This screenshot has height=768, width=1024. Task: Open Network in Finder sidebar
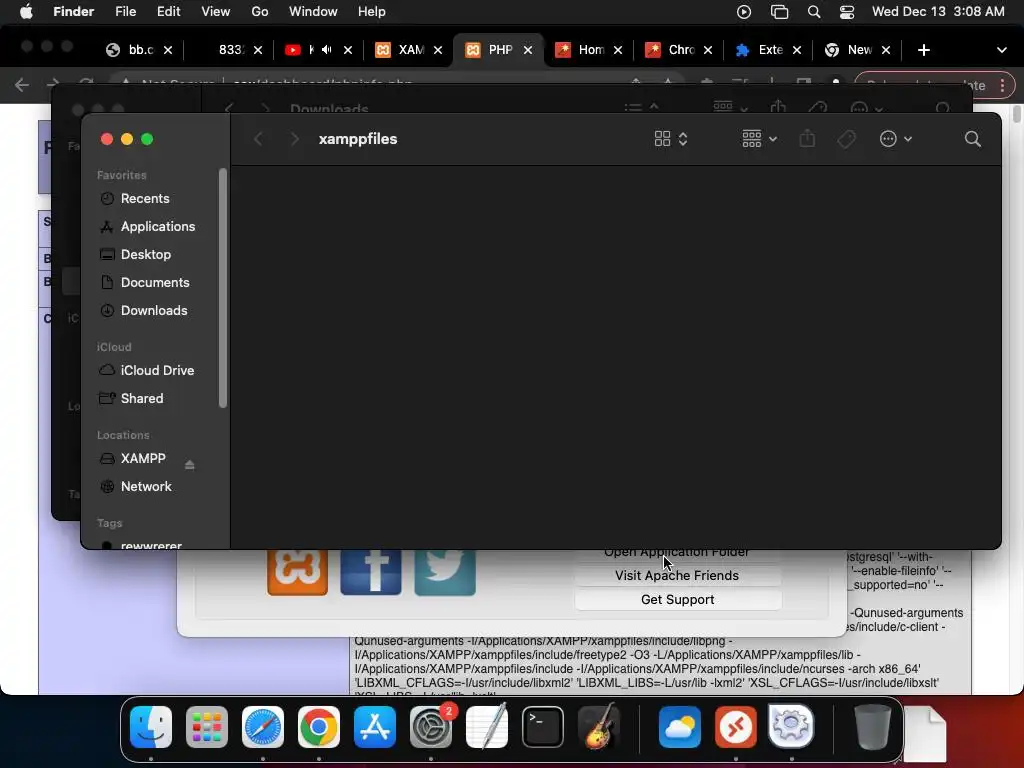pos(146,487)
